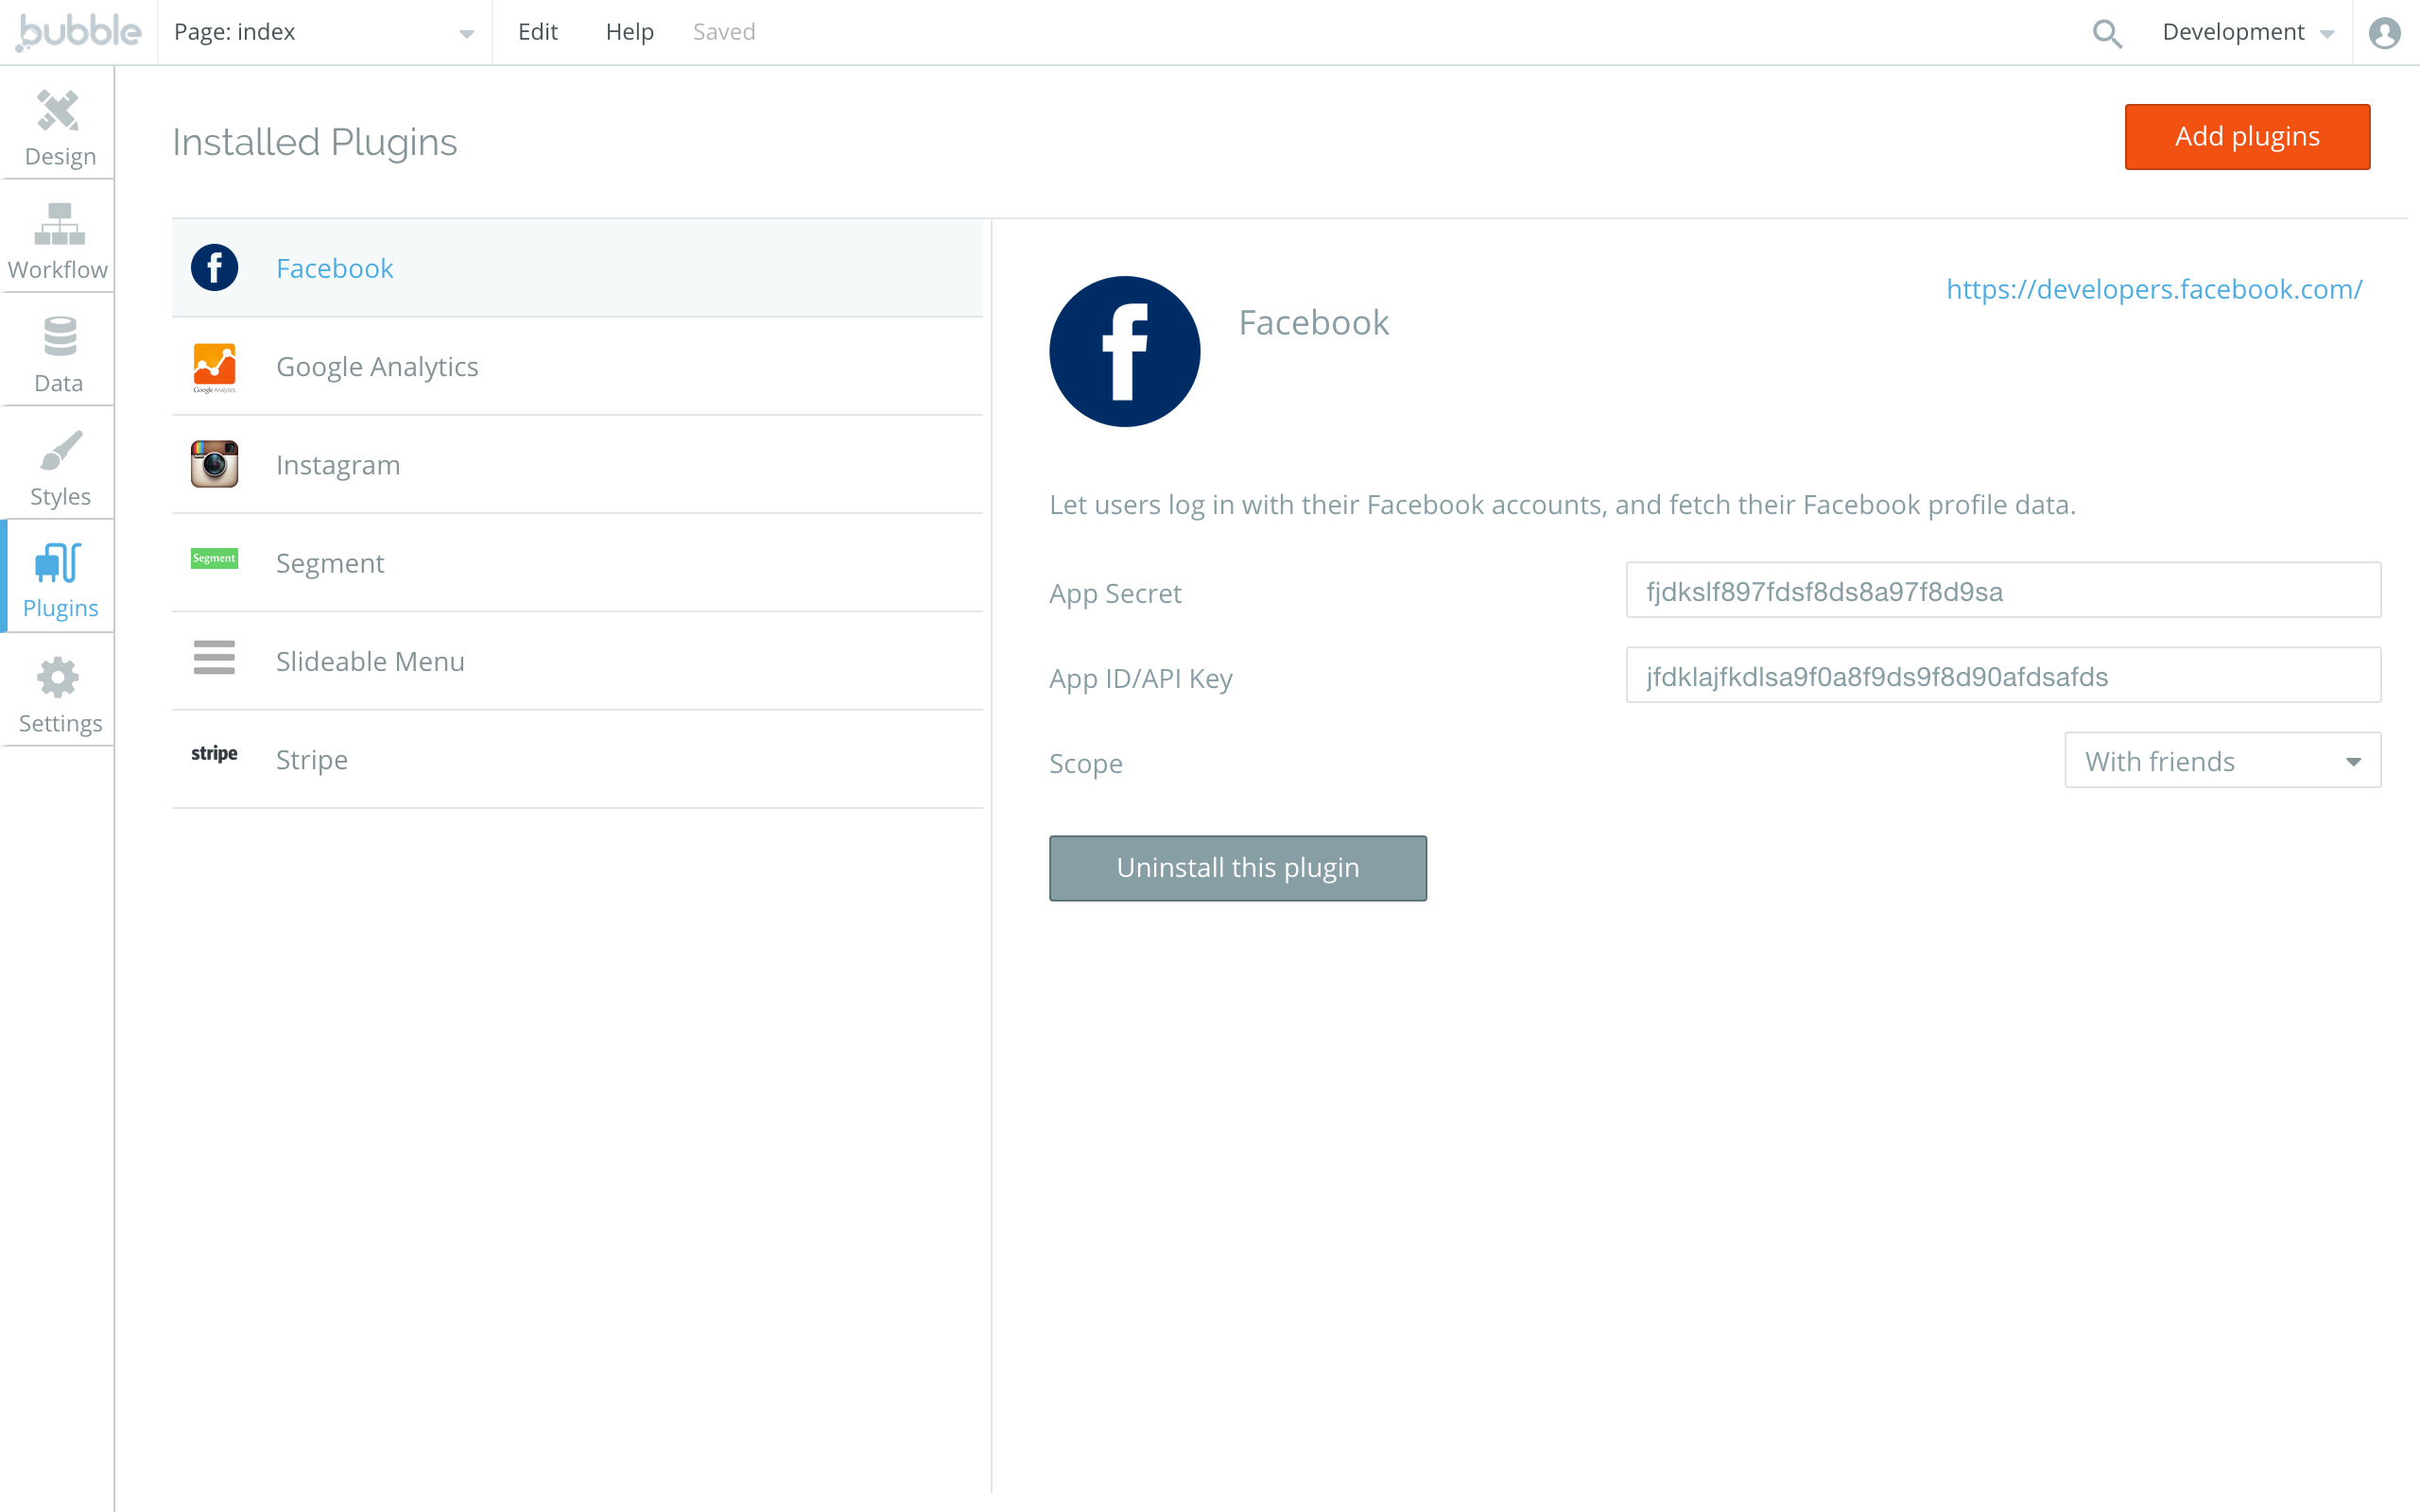
Task: Click the Add plugins button
Action: point(2246,137)
